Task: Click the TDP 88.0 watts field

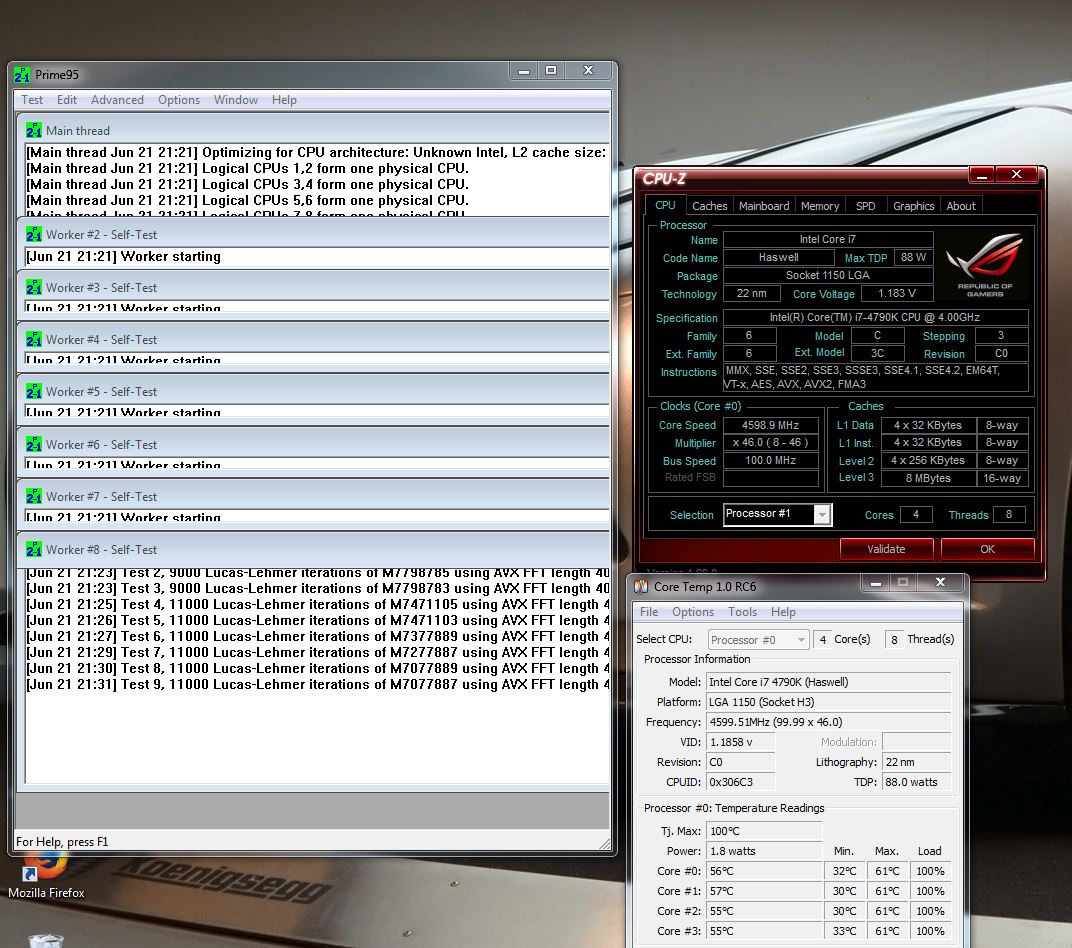Action: 916,782
